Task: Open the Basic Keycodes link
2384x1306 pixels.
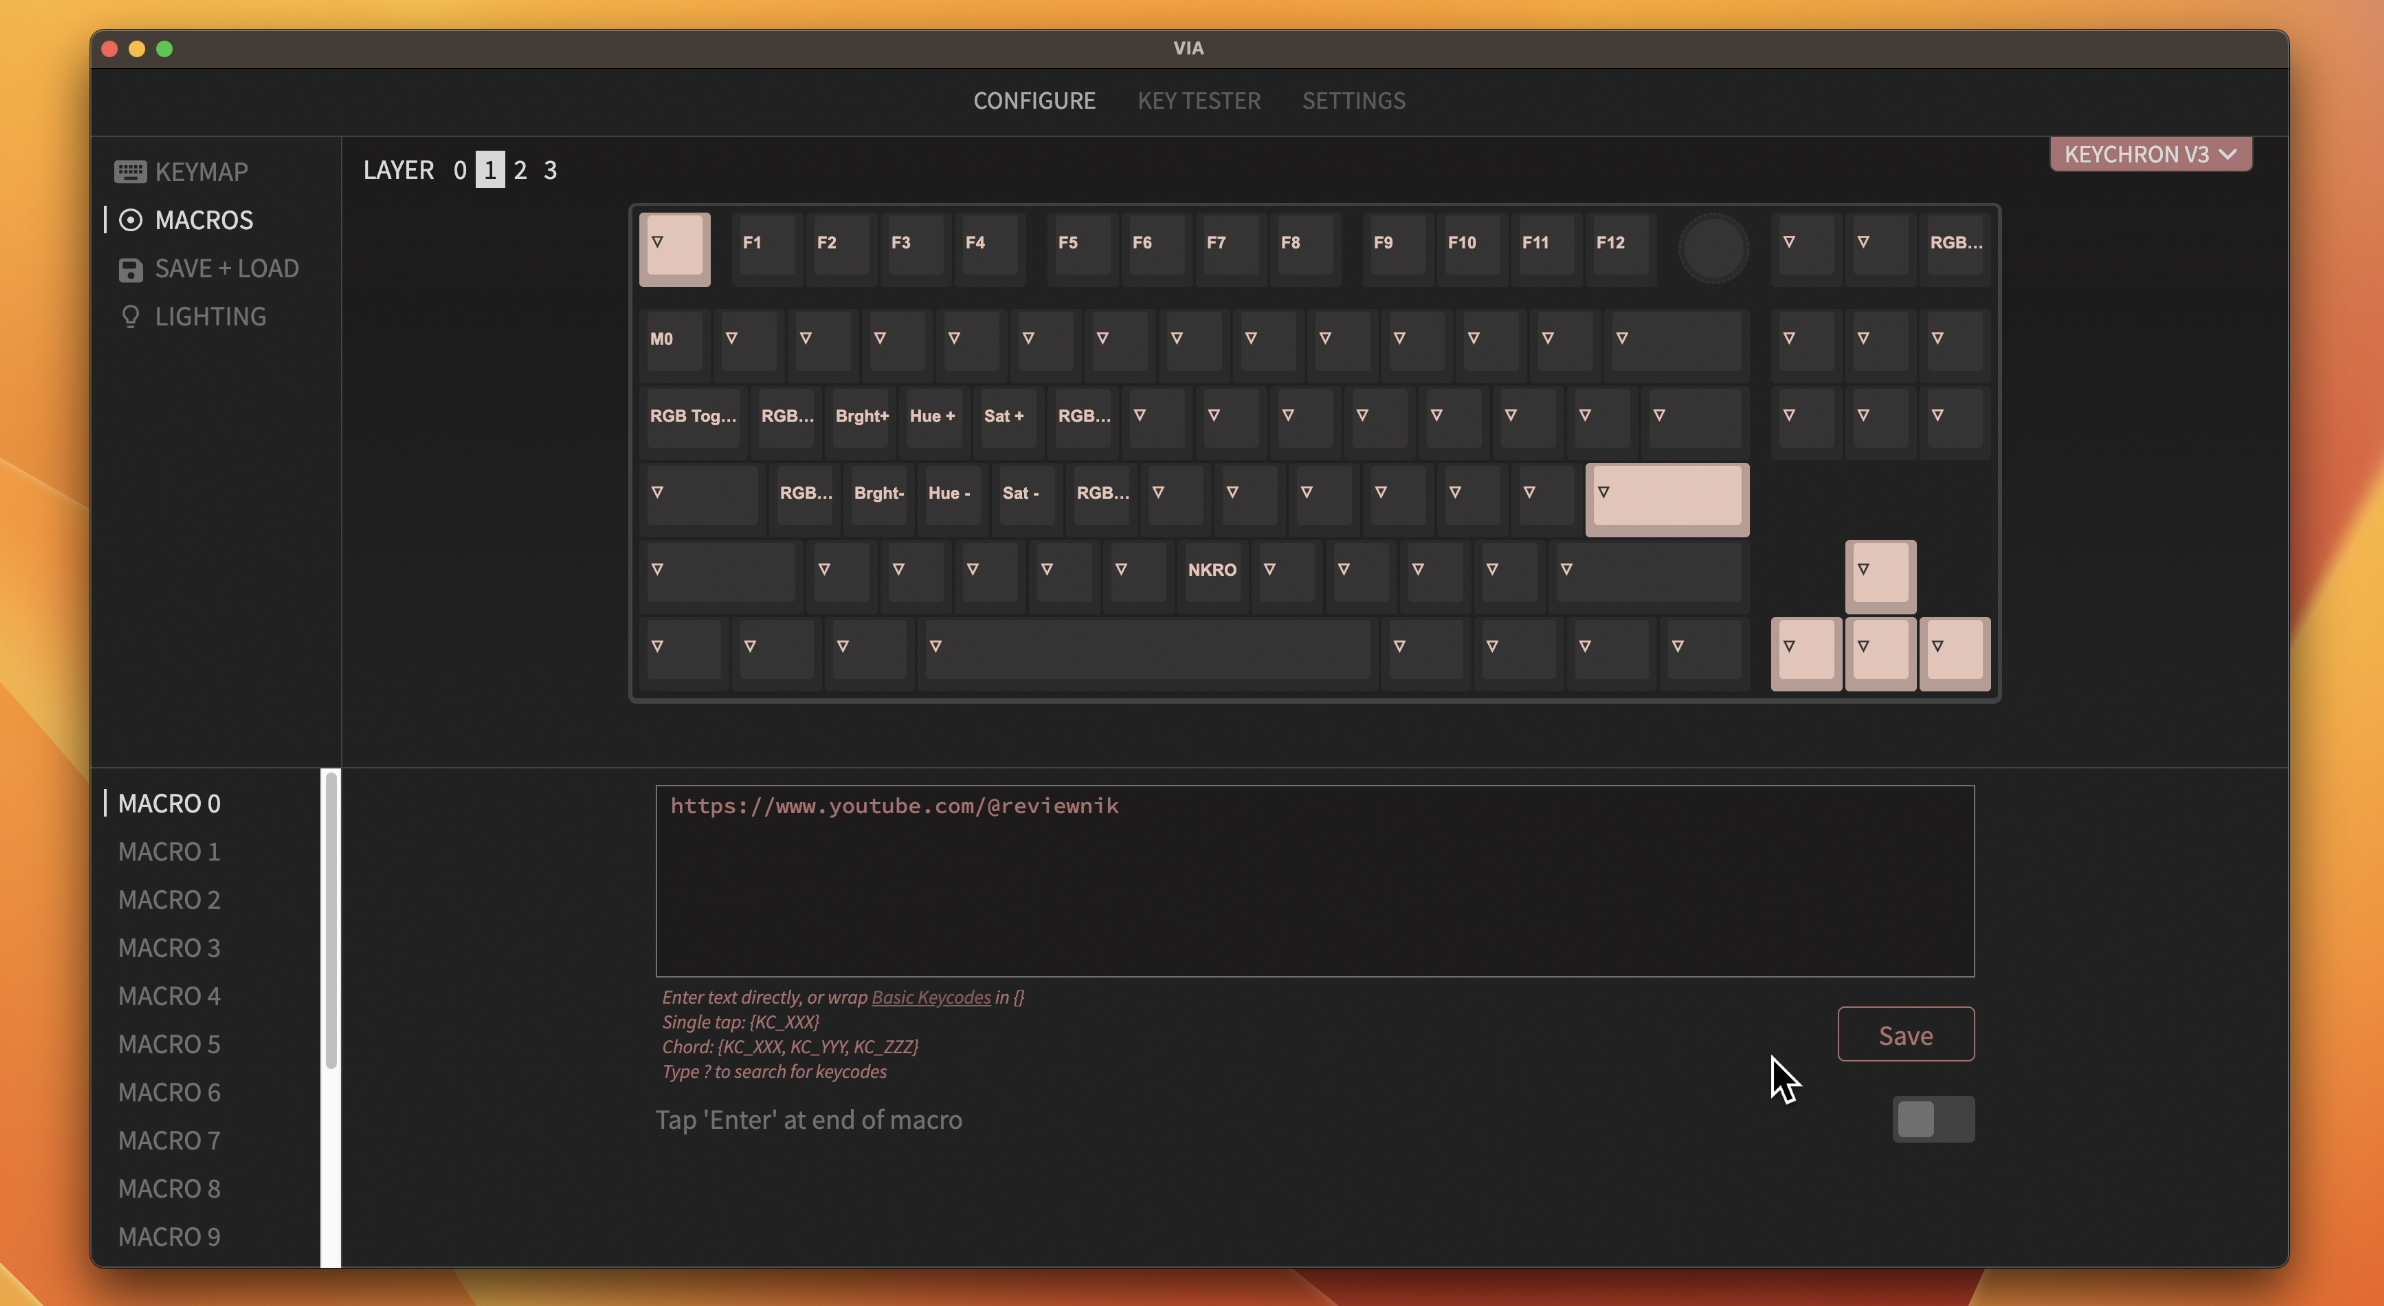Action: point(930,997)
